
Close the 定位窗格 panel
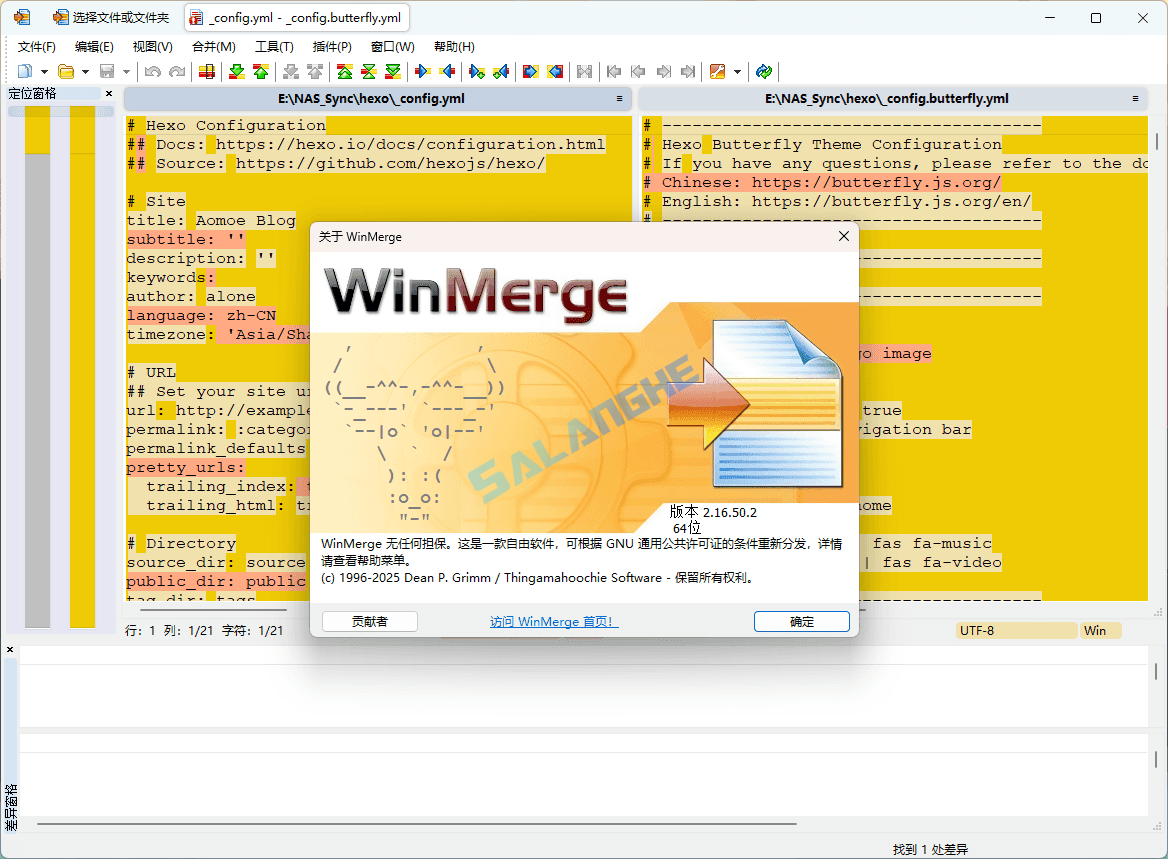point(108,93)
